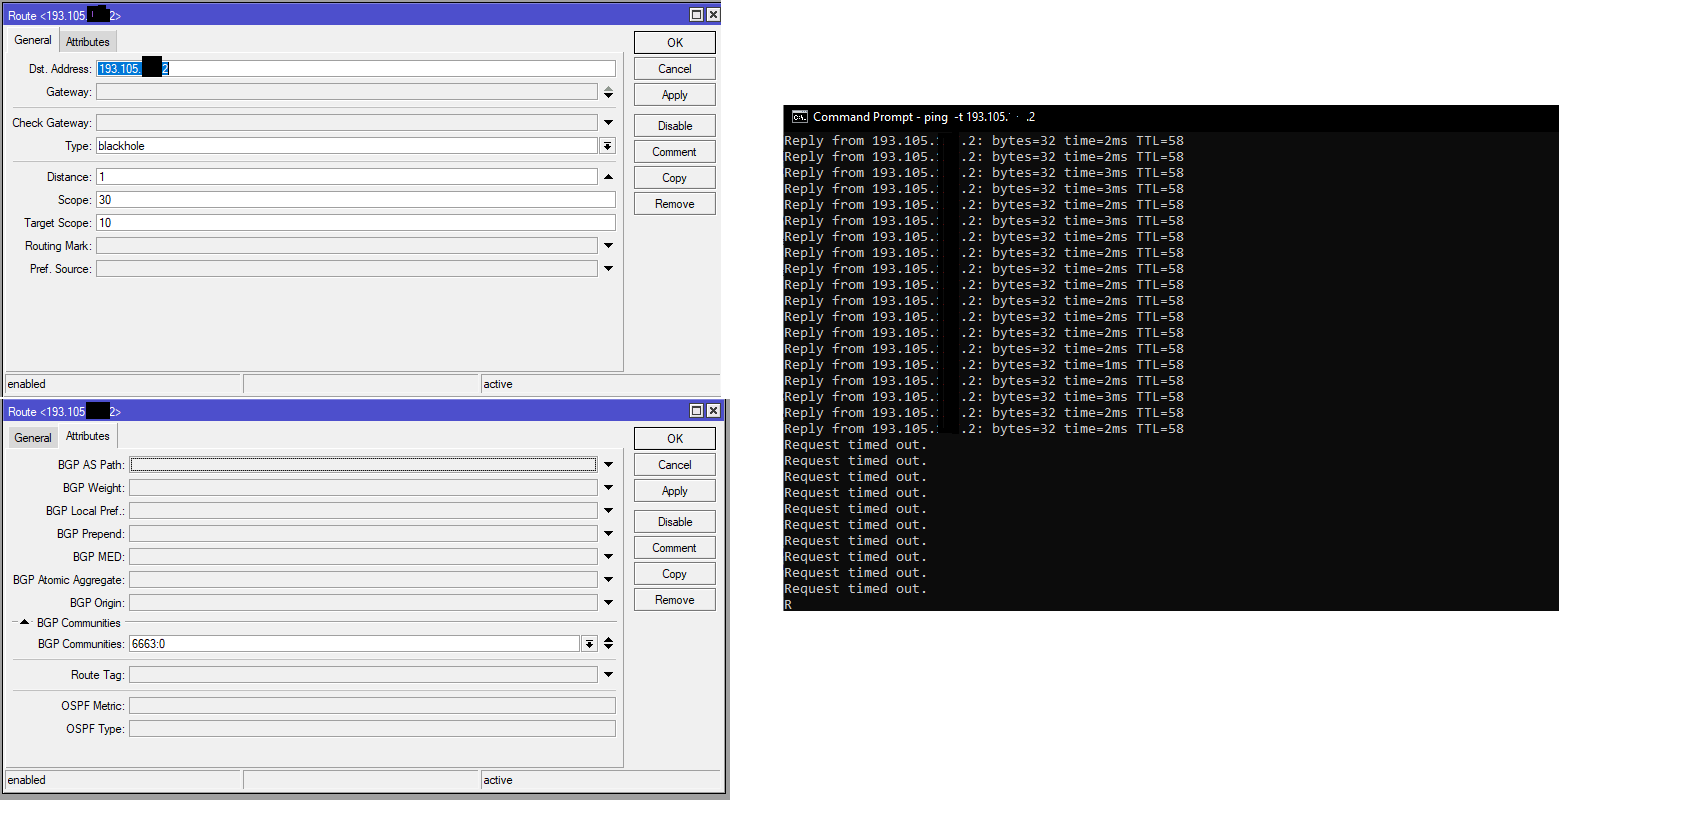Collapse the Distance field arrow
This screenshot has width=1683, height=838.
[x=608, y=177]
